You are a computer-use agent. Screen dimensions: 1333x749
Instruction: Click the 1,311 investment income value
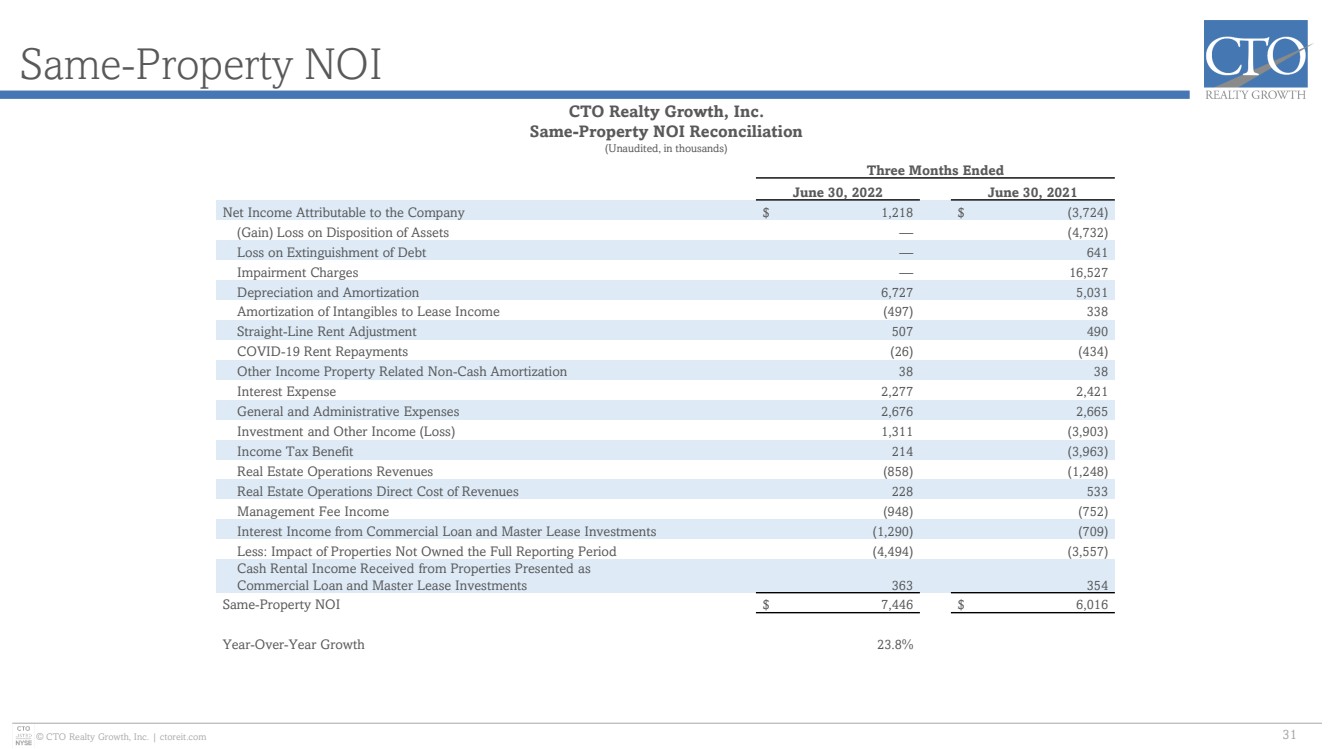[896, 432]
